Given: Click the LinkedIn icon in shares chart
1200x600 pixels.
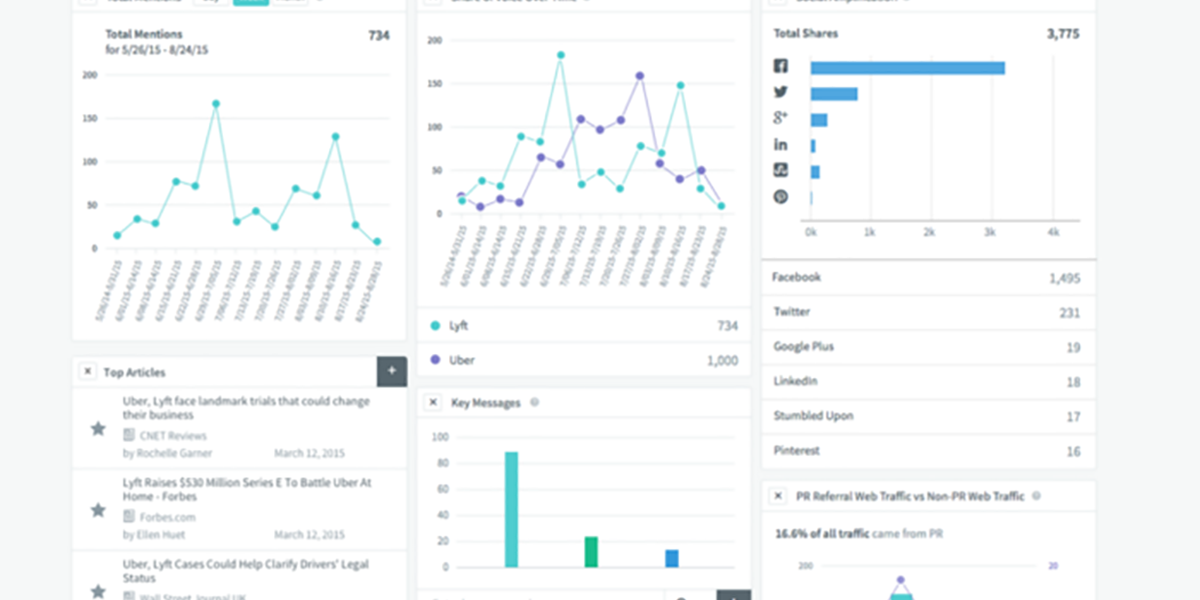Looking at the screenshot, I should (x=781, y=145).
